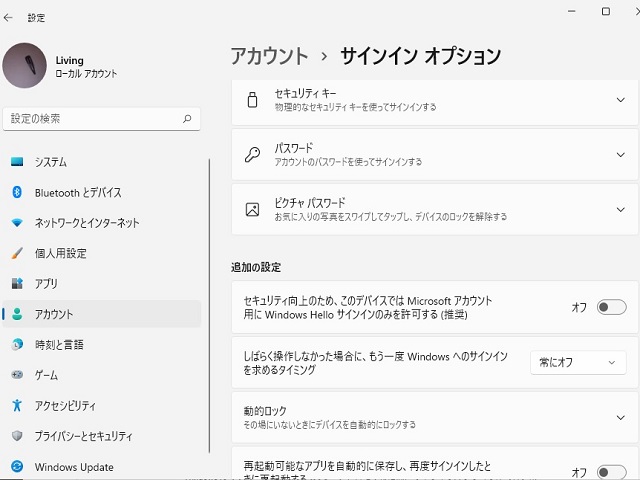Open ネットワークとインターネット settings
640x480 pixels.
click(x=102, y=223)
